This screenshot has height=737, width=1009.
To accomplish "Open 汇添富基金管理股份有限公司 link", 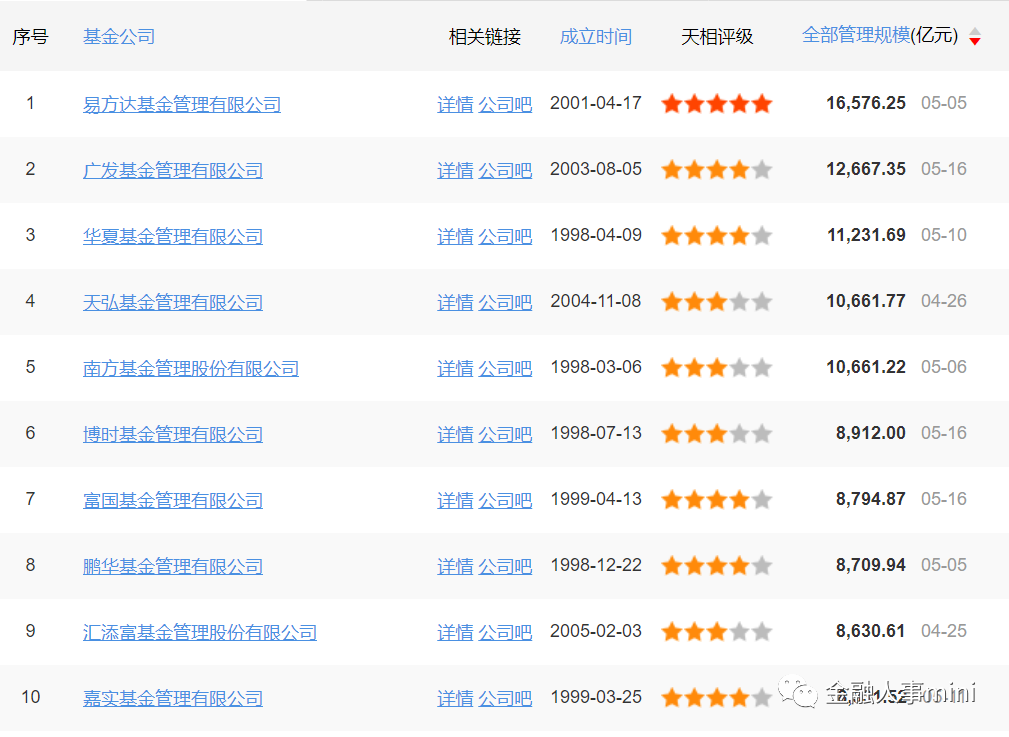I will click(200, 632).
